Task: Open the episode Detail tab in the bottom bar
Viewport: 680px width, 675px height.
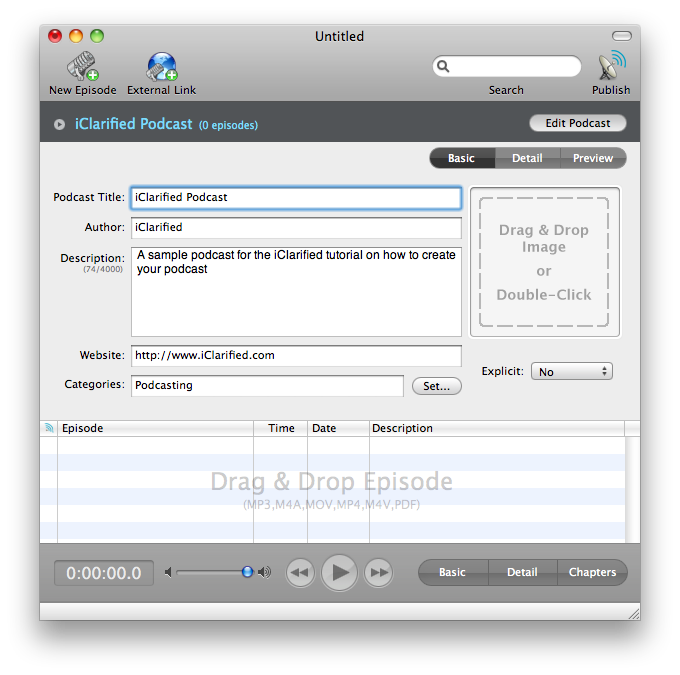Action: coord(523,572)
